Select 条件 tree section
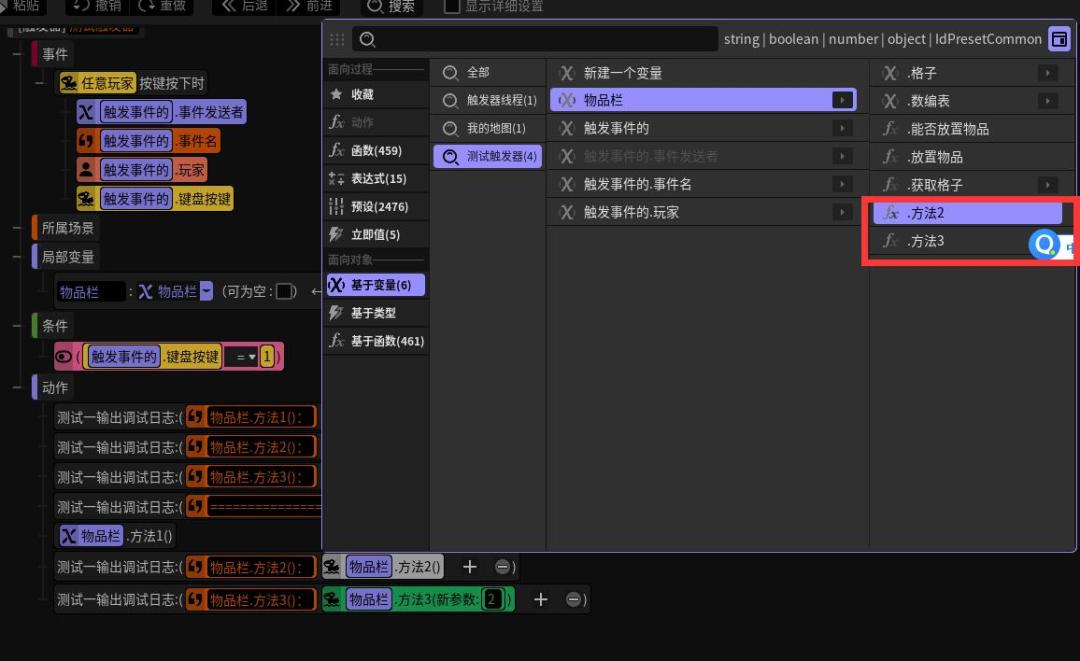This screenshot has width=1080, height=661. (x=53, y=326)
